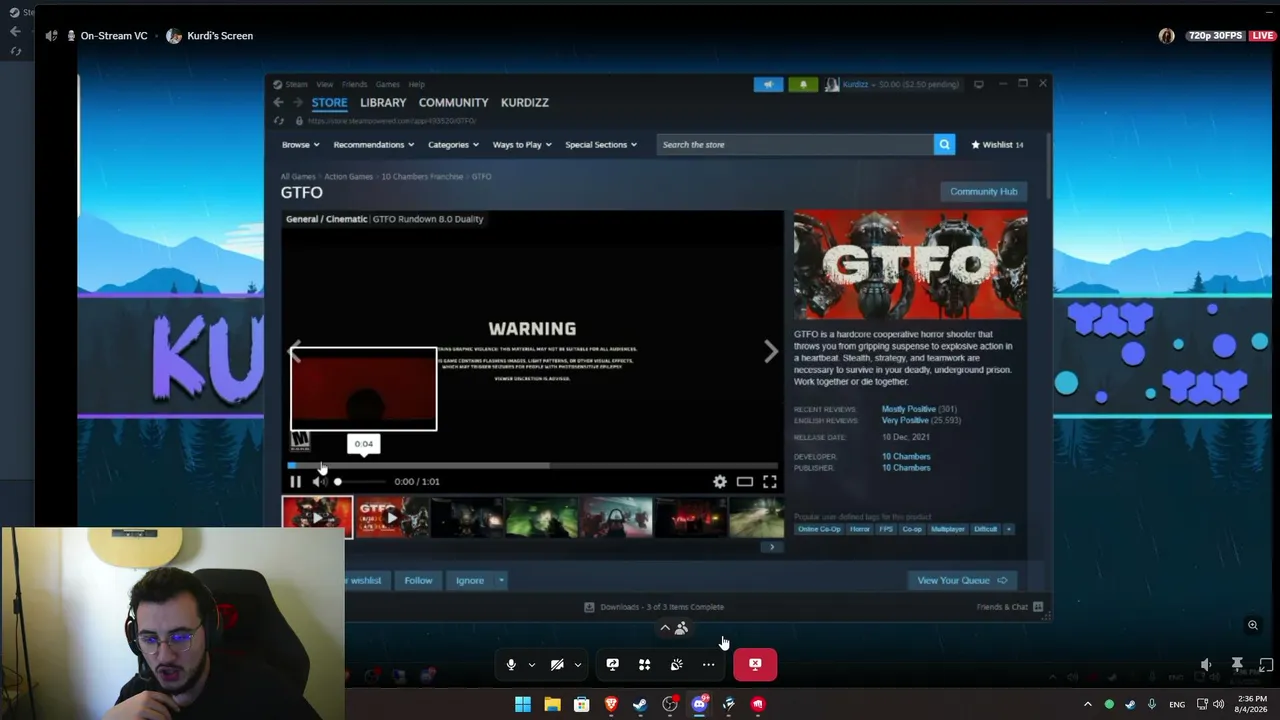The height and width of the screenshot is (720, 1280).
Task: Open Windows Start menu
Action: pos(523,704)
